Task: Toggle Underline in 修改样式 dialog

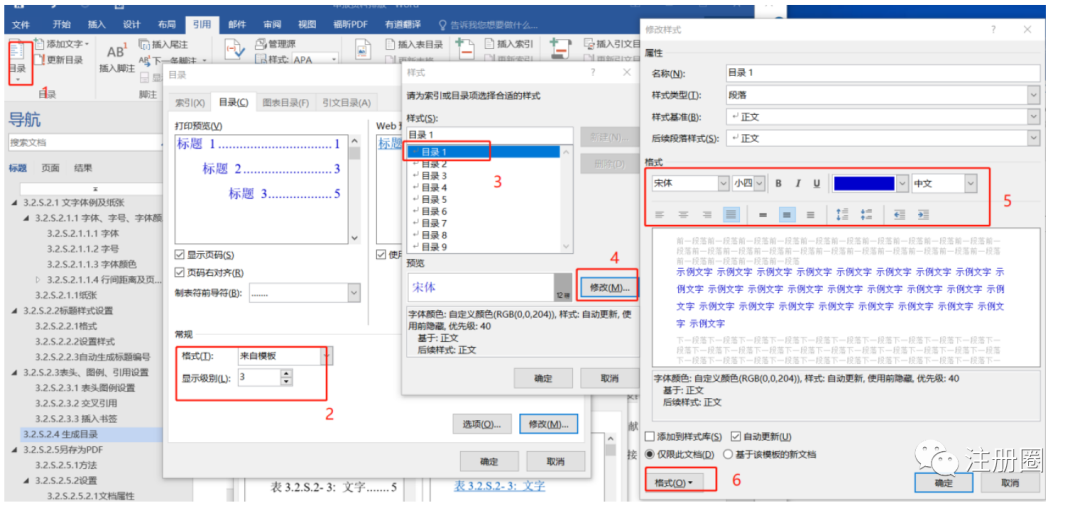Action: [x=816, y=184]
